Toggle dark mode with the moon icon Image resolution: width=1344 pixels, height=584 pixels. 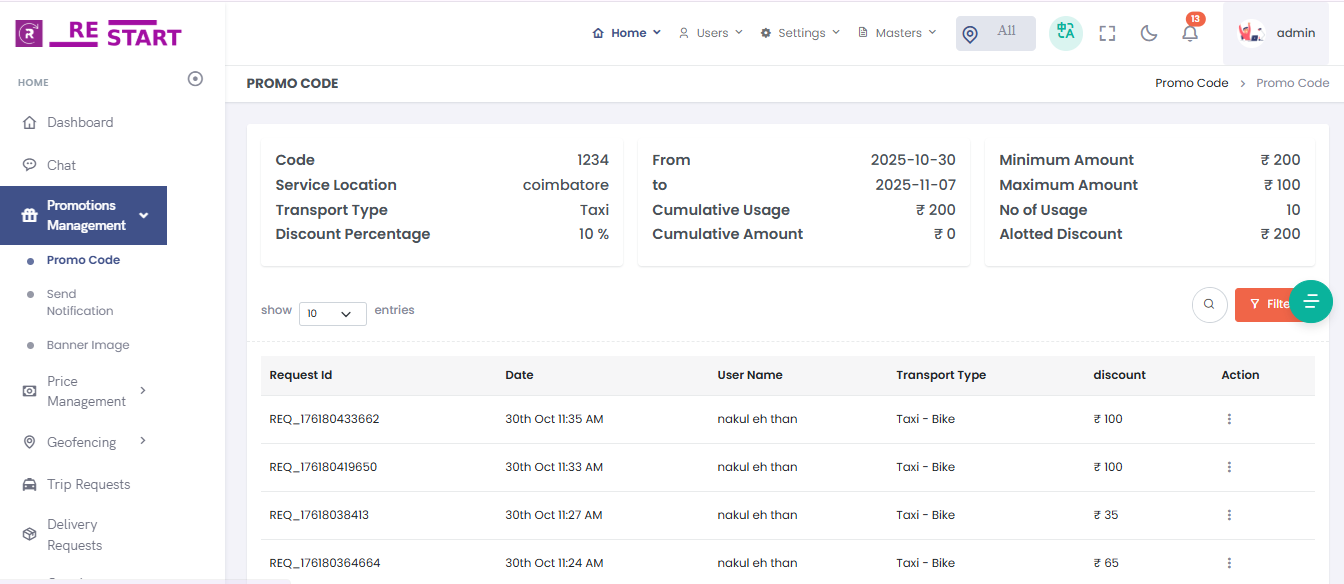(x=1149, y=33)
